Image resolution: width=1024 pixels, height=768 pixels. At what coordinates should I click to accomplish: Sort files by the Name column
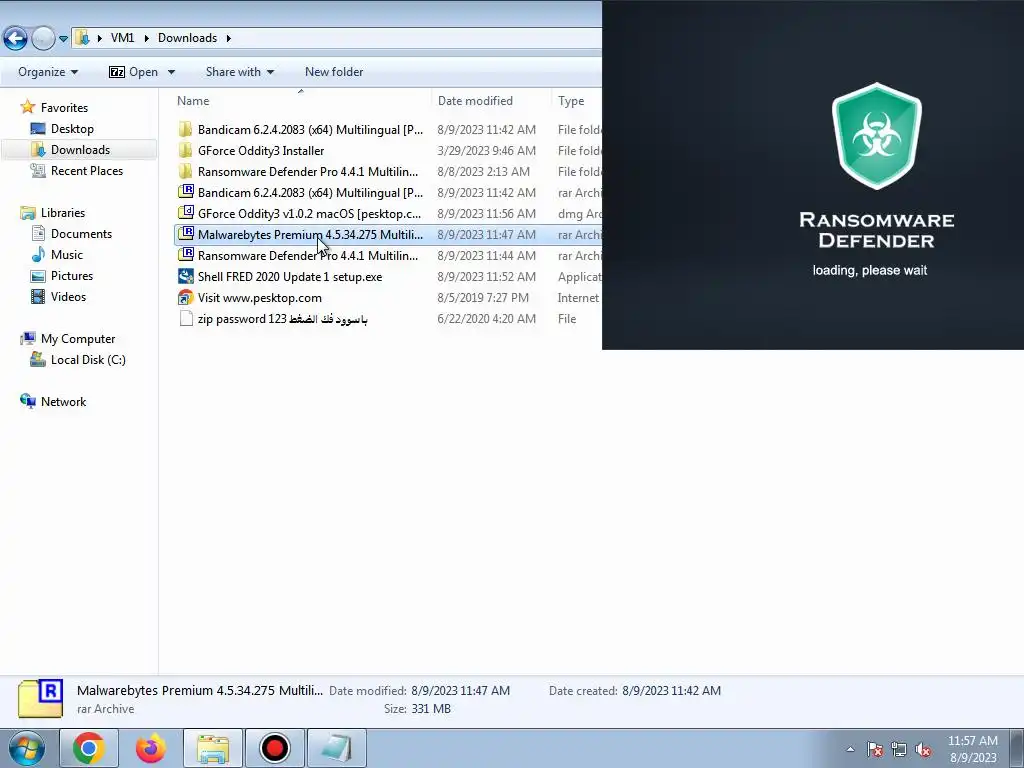click(x=193, y=101)
